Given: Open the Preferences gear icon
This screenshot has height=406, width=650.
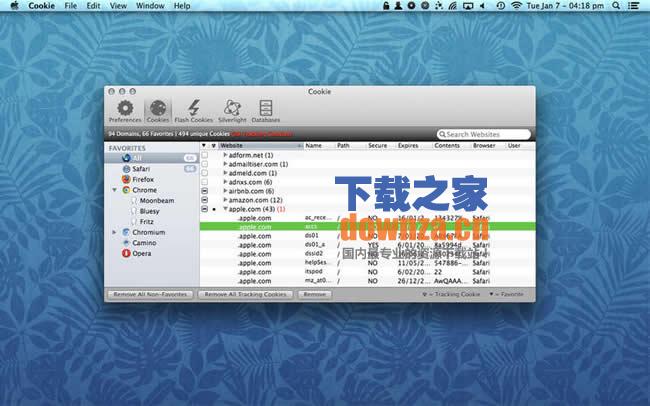Looking at the screenshot, I should pyautogui.click(x=125, y=108).
